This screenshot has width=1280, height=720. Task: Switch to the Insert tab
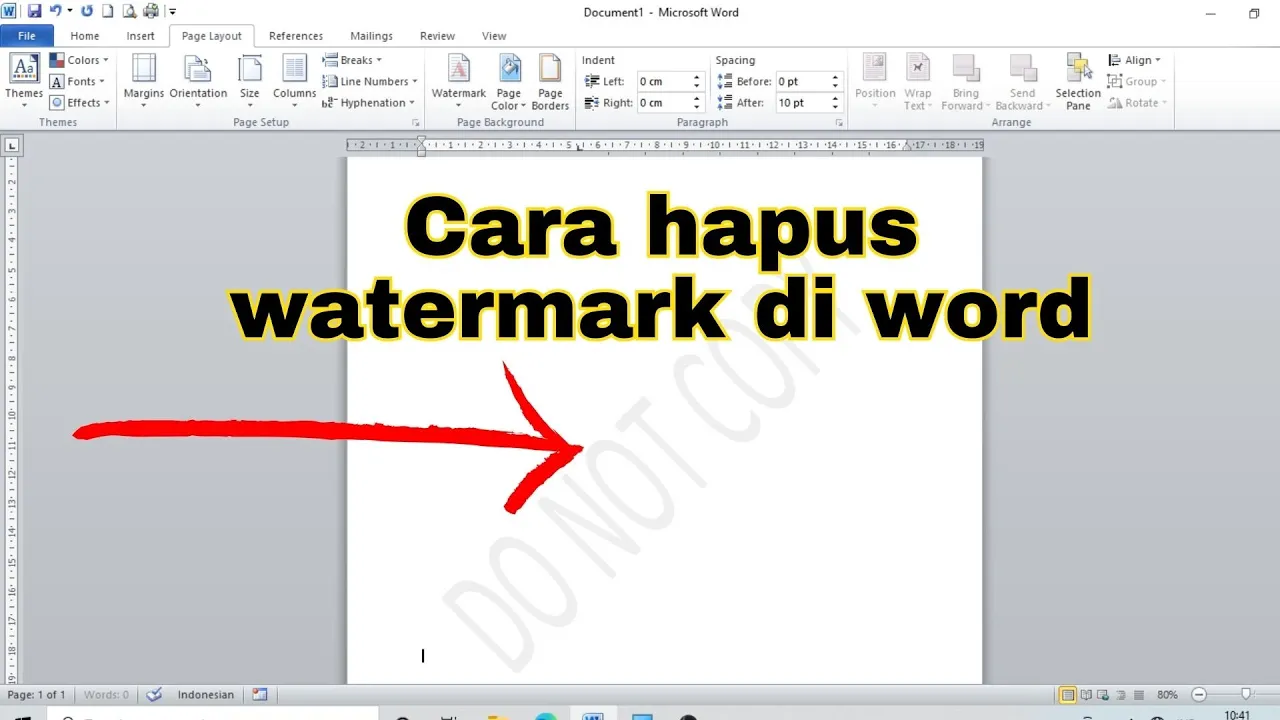click(140, 36)
